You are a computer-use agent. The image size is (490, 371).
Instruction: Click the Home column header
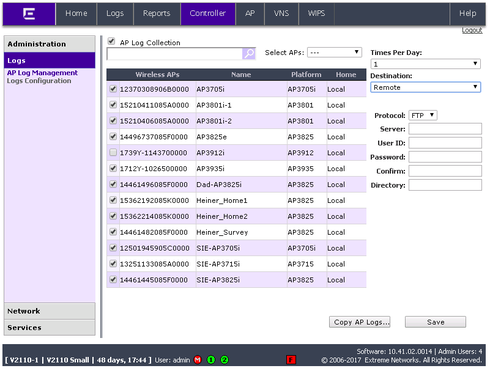pyautogui.click(x=346, y=75)
